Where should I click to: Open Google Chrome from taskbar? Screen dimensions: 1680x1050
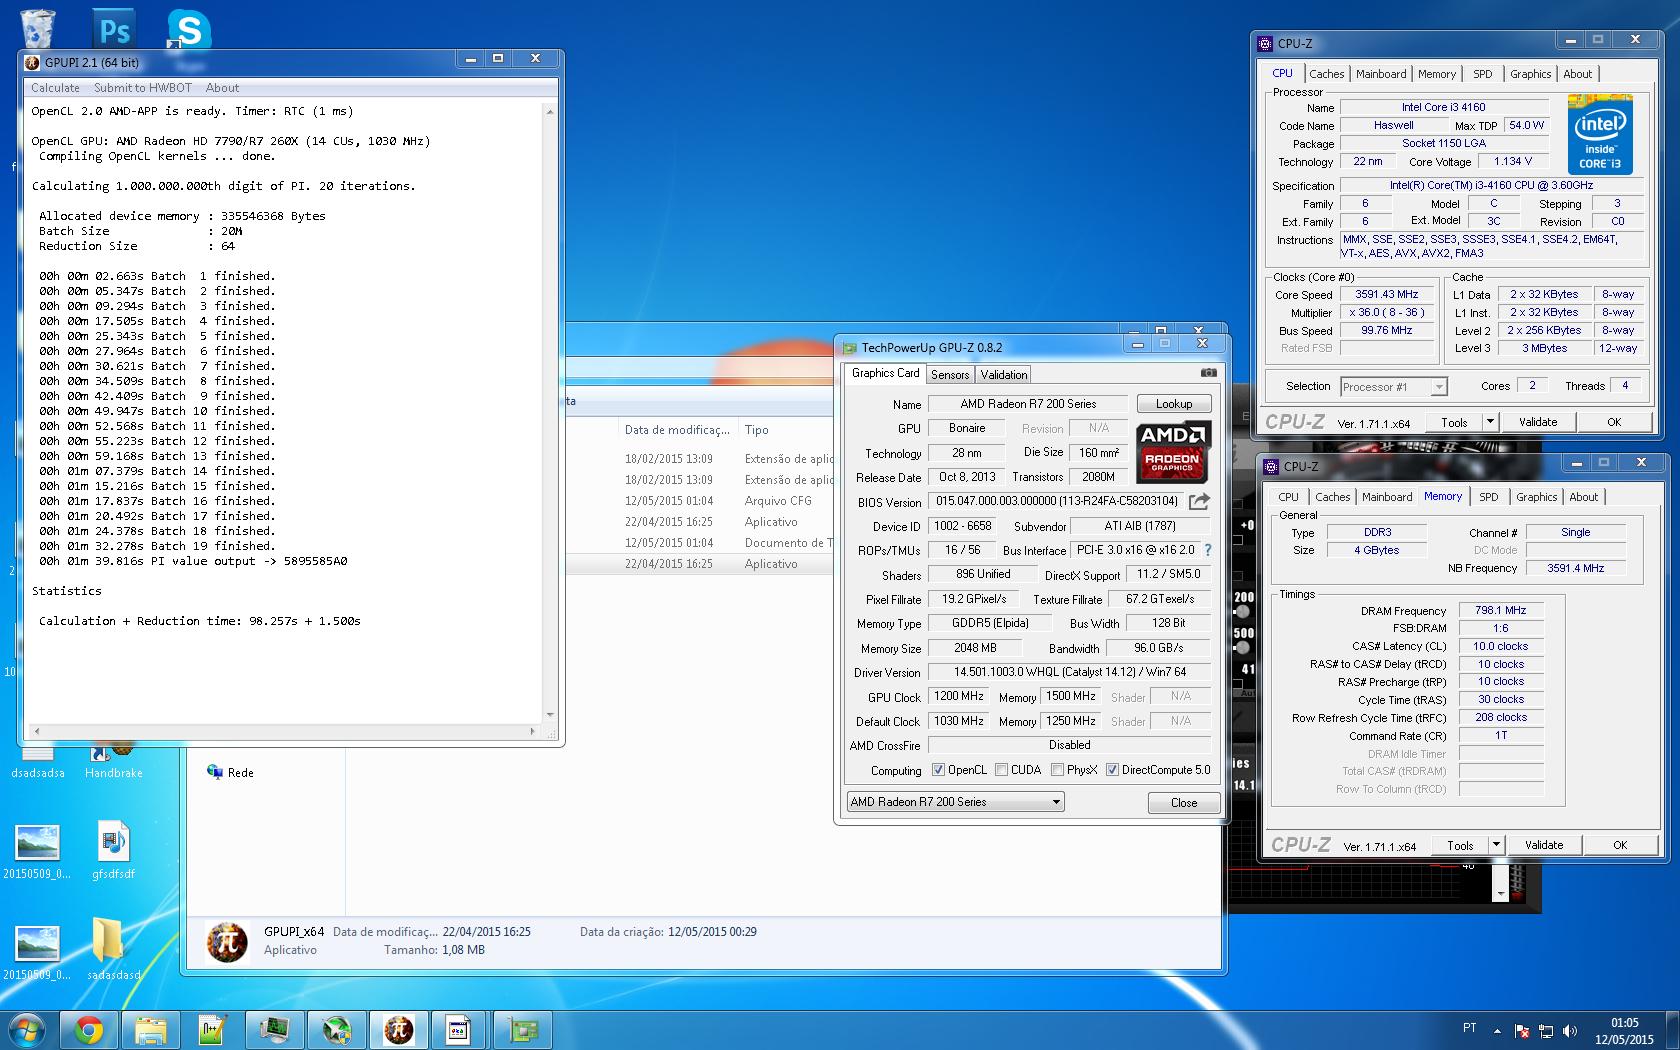coord(89,1030)
